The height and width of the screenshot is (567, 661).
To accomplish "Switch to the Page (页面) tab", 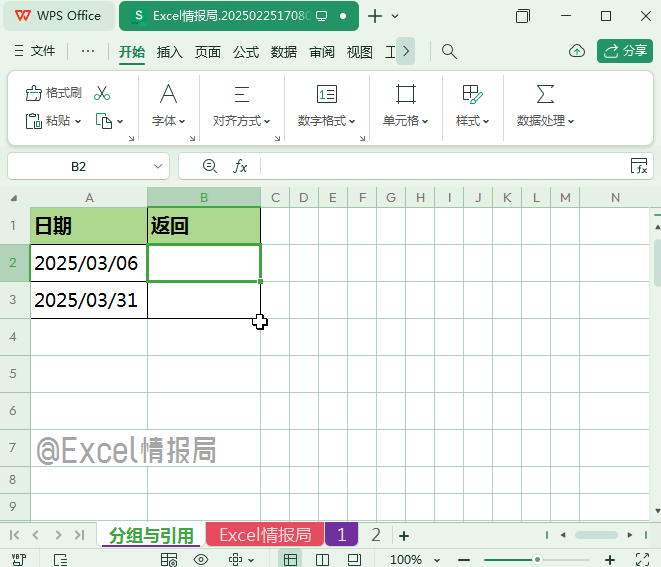I will click(x=208, y=52).
